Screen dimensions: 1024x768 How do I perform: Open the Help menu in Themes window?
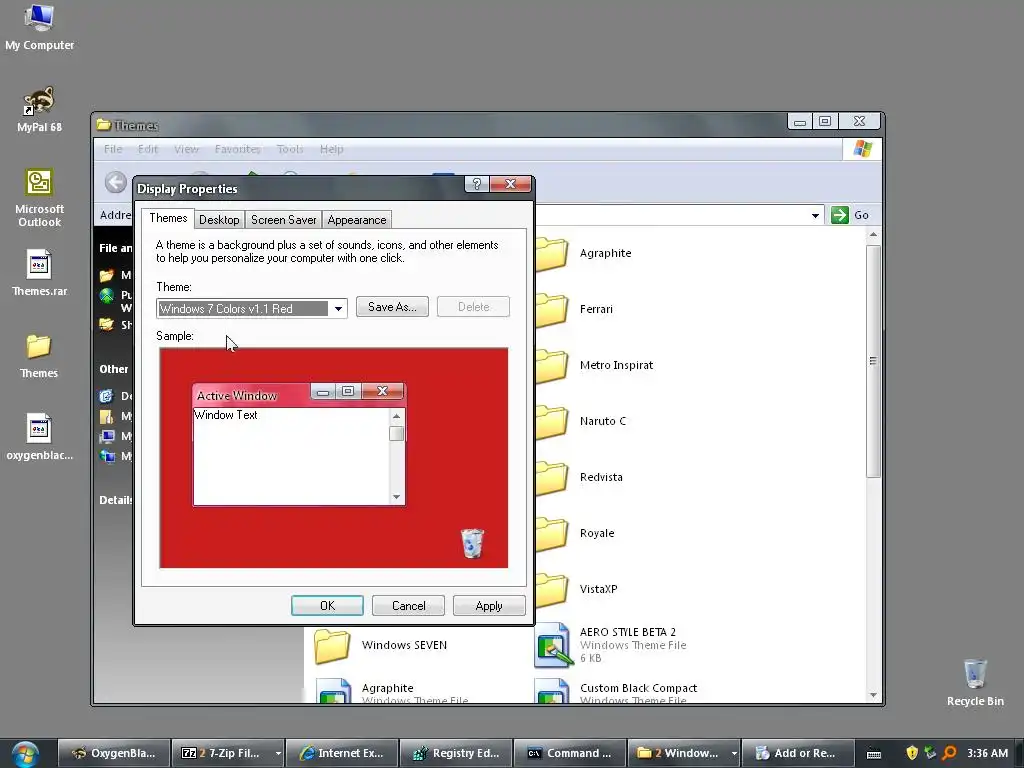pos(332,149)
